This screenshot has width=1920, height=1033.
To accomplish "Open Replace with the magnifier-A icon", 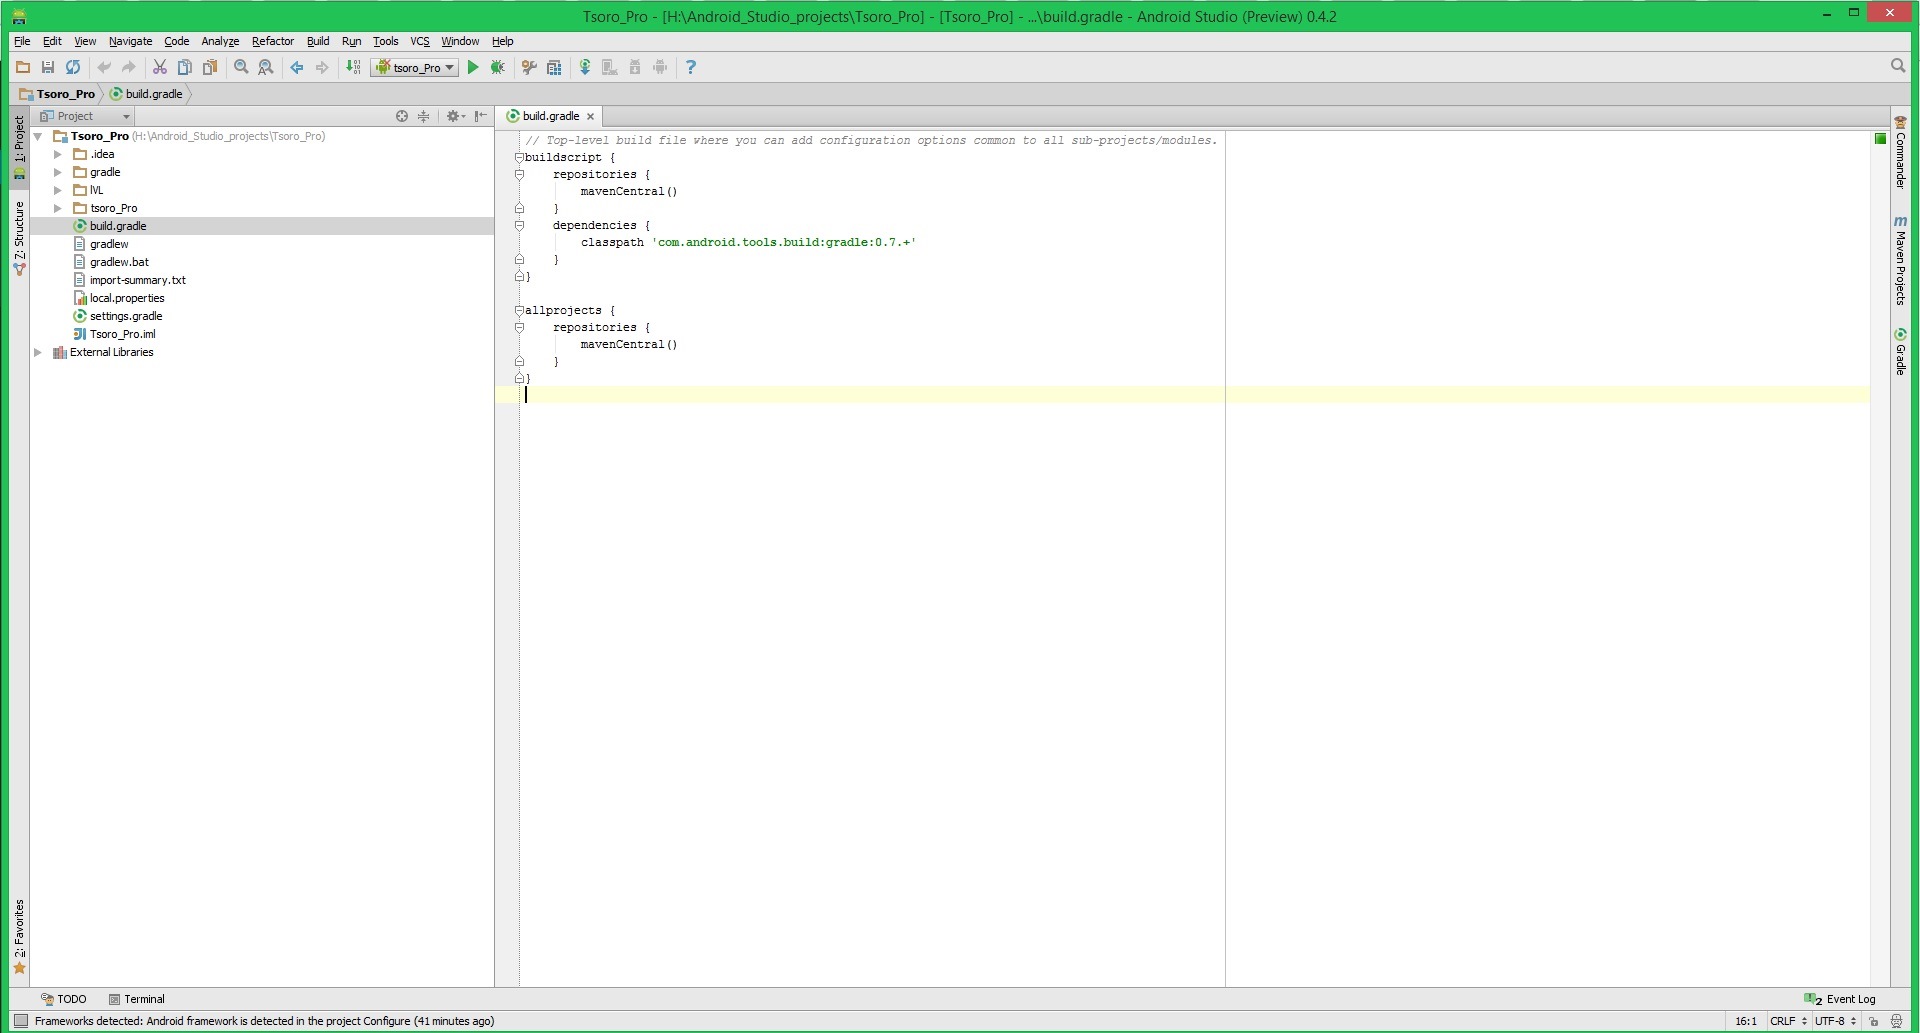I will point(266,67).
